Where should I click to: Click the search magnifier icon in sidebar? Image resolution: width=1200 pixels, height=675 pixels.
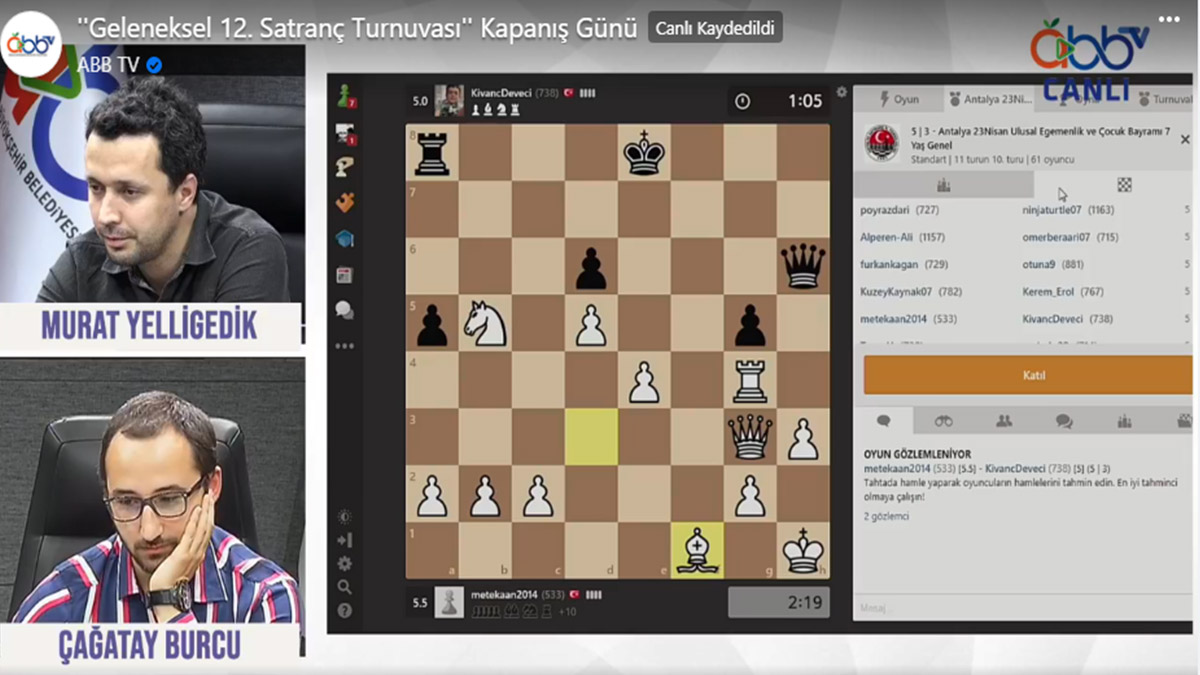[345, 587]
